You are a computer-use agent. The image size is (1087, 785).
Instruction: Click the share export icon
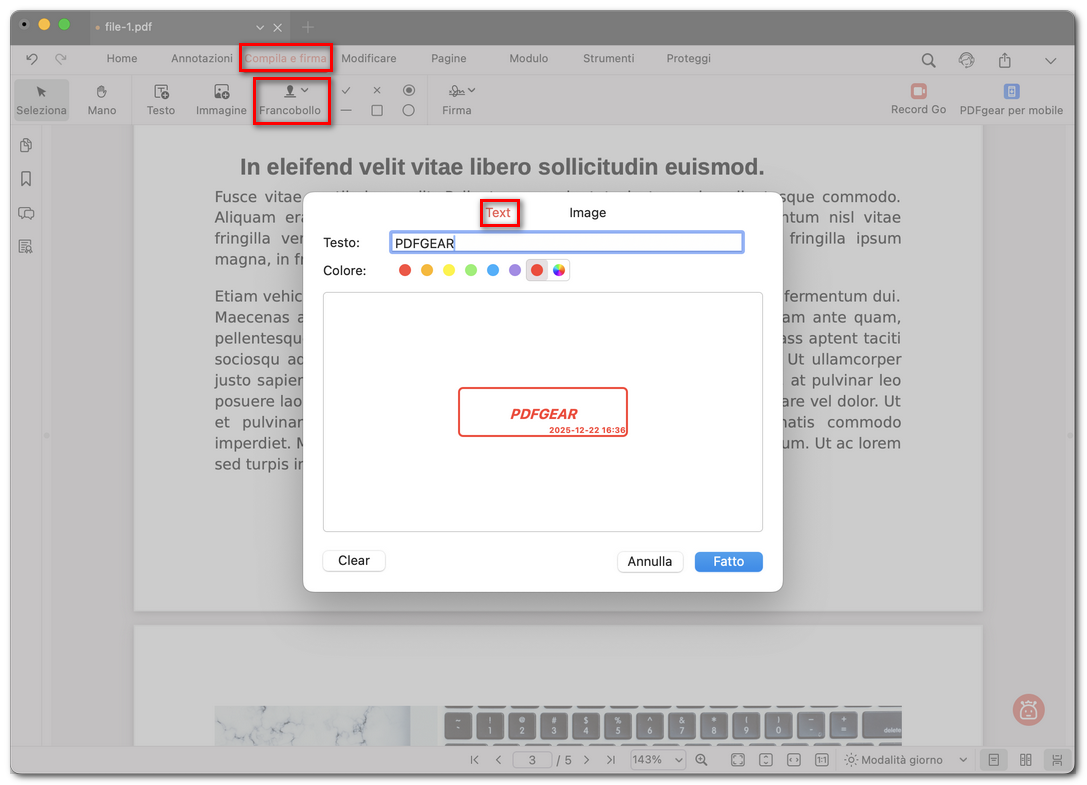(x=1005, y=60)
